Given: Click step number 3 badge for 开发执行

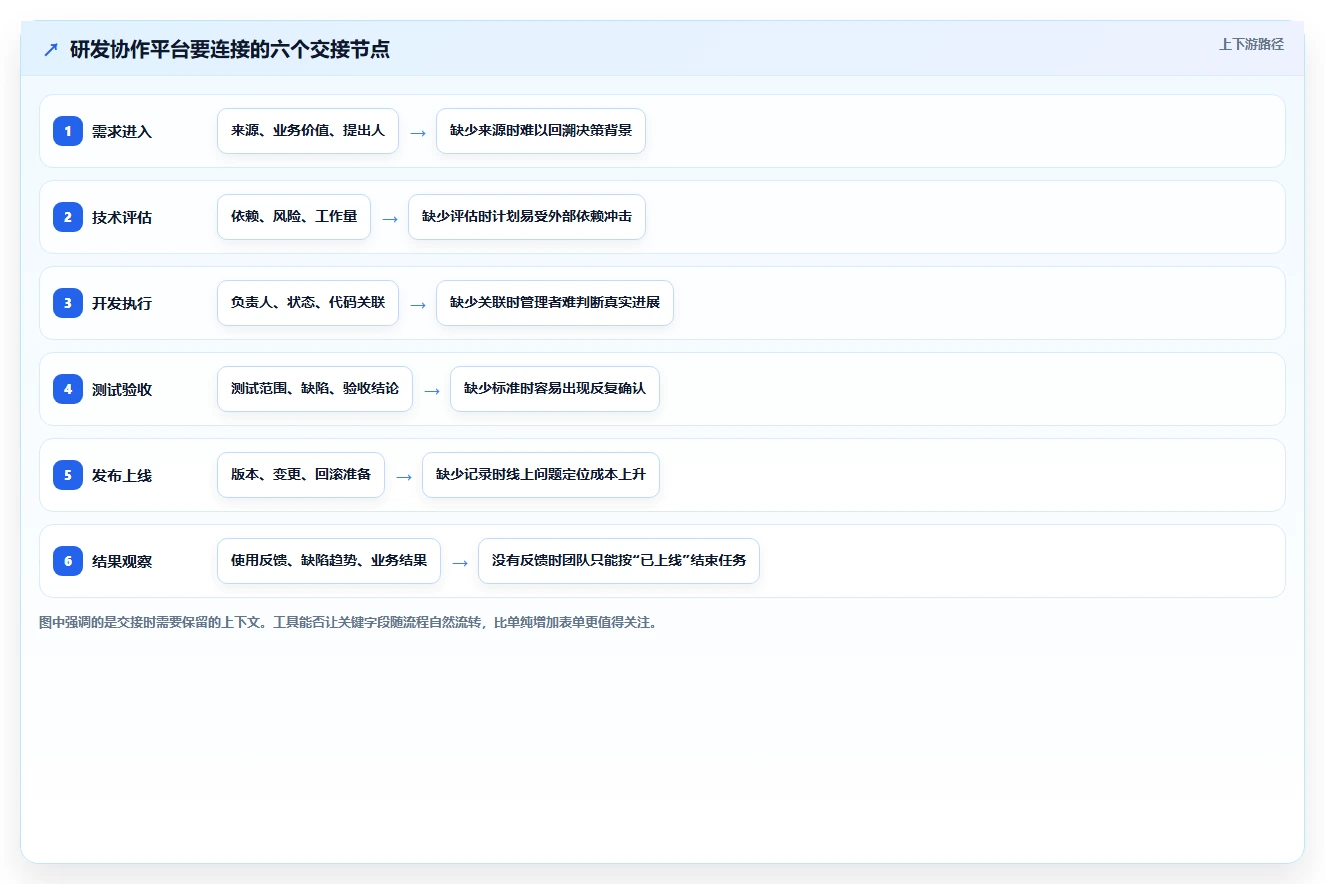Looking at the screenshot, I should pos(68,303).
